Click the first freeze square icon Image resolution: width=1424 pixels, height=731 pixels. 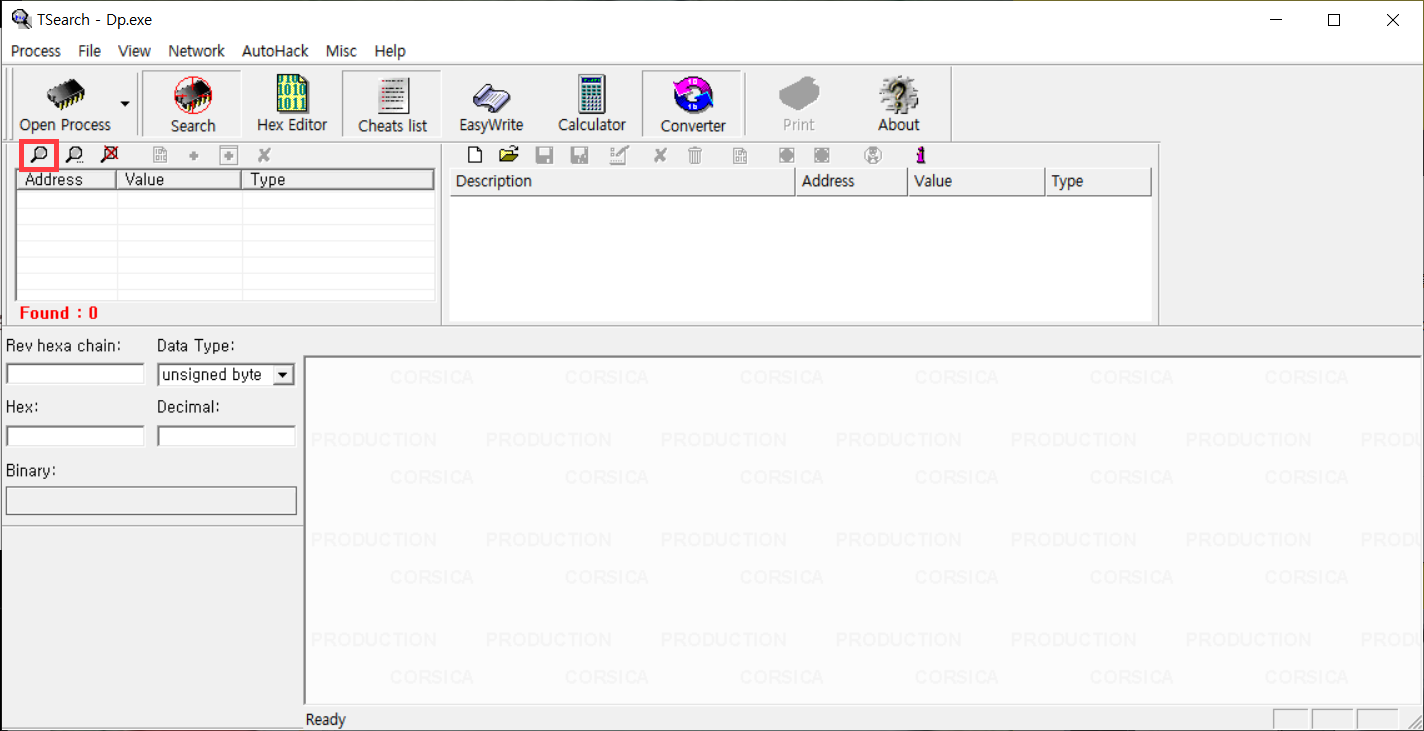click(x=787, y=155)
